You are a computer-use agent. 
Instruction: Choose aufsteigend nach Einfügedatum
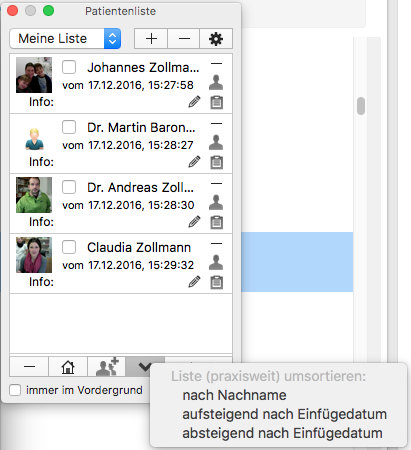tap(285, 414)
